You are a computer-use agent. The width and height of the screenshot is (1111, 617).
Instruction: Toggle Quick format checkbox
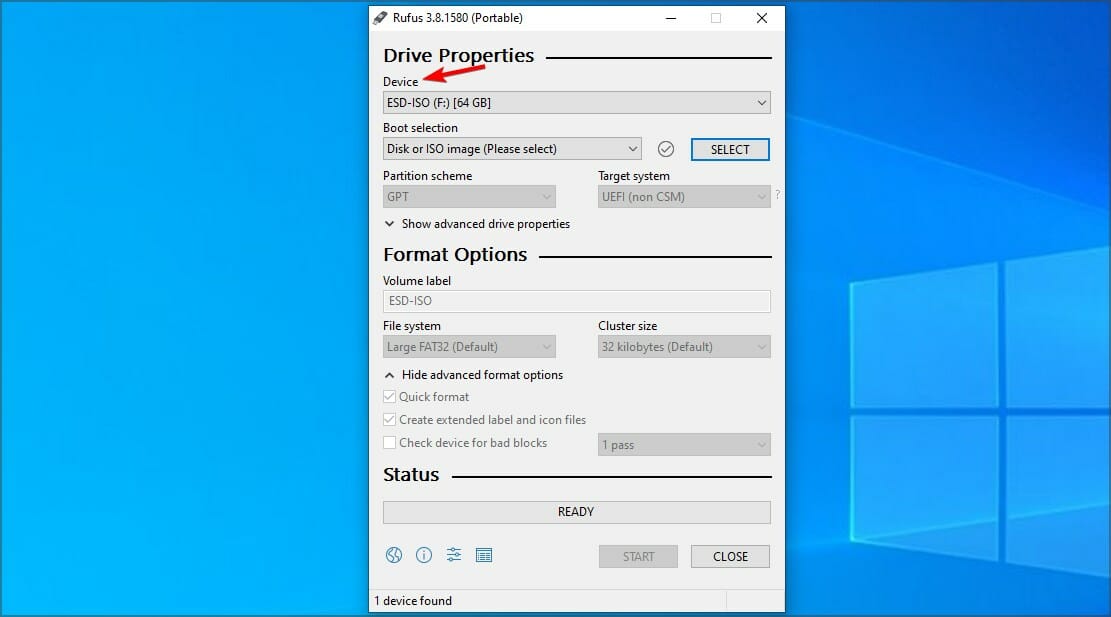coord(389,397)
